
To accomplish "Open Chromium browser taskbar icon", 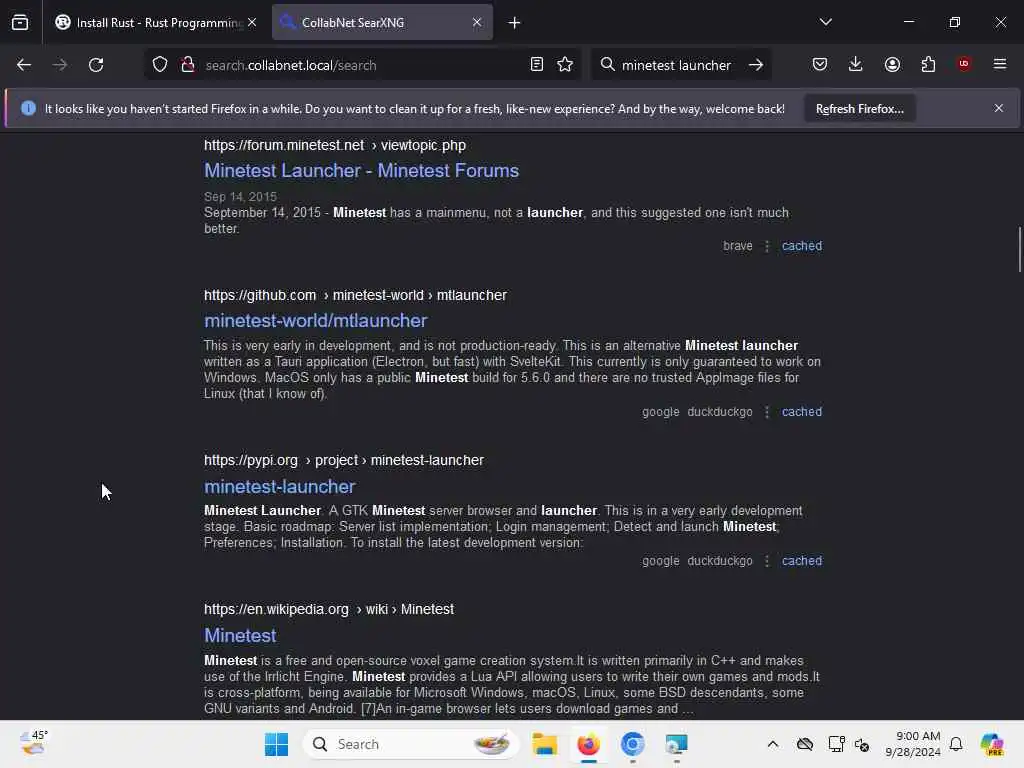I will [632, 744].
